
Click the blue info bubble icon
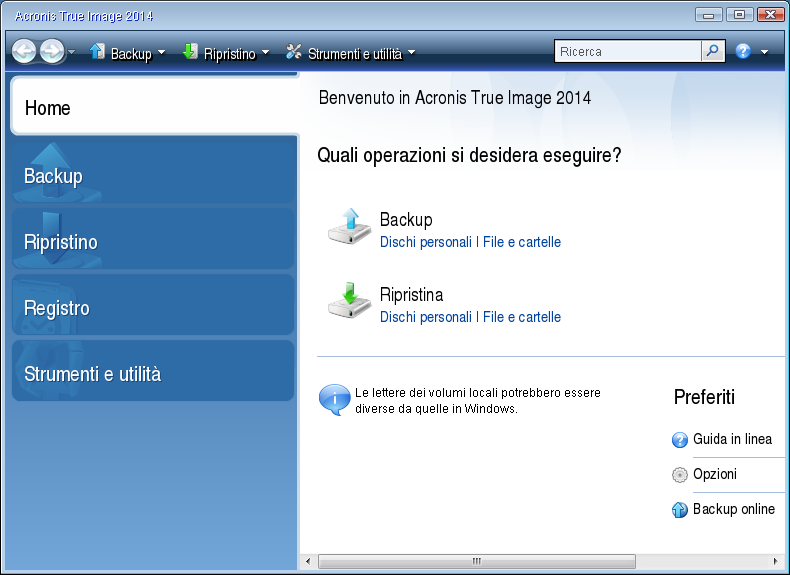coord(335,400)
